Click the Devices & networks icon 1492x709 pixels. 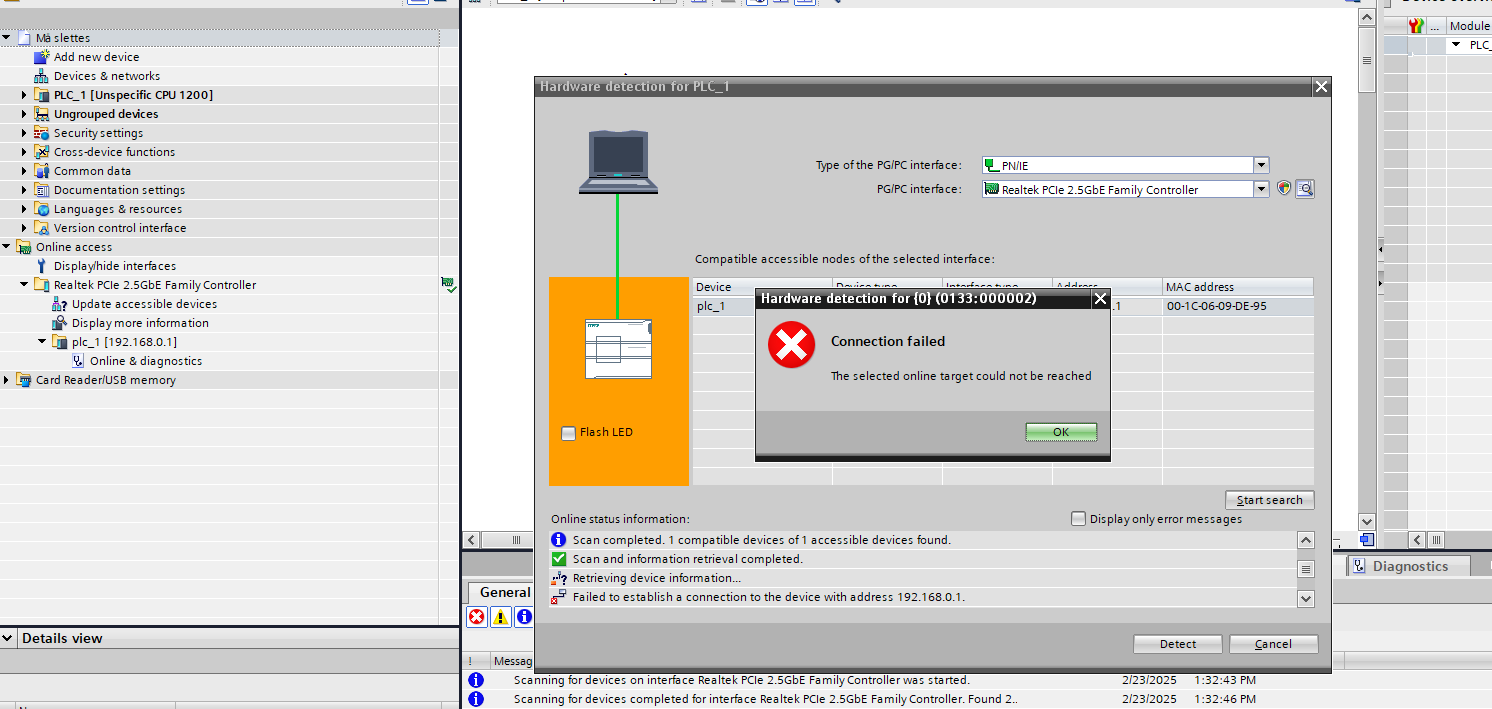[41, 76]
